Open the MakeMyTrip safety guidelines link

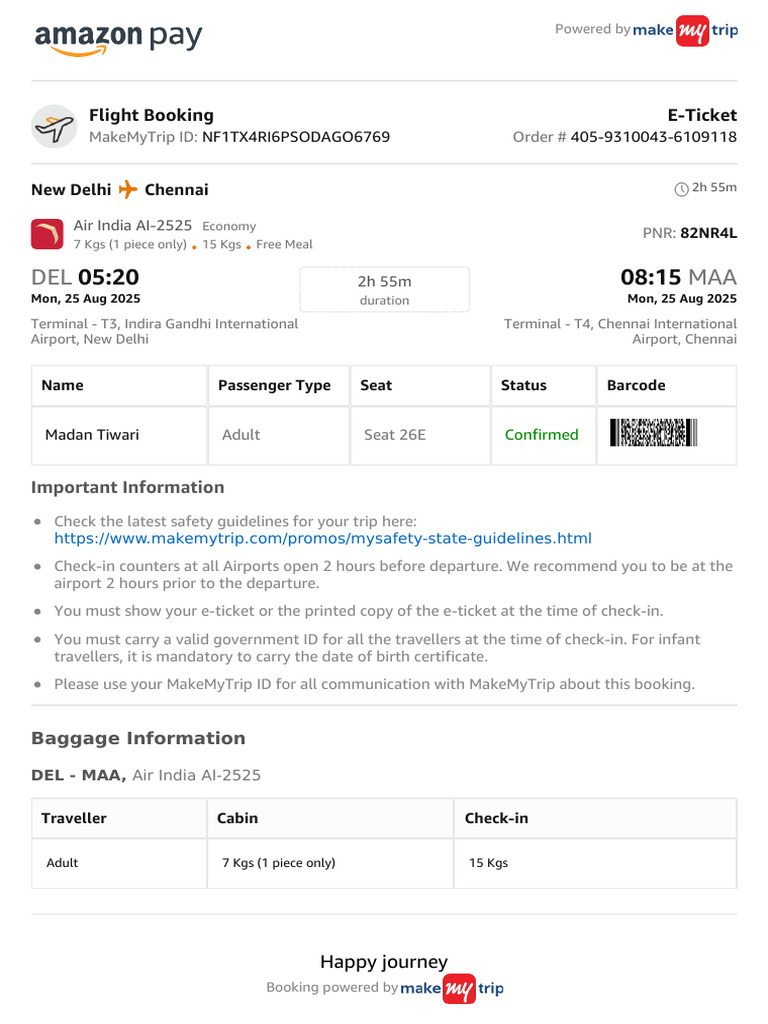323,538
